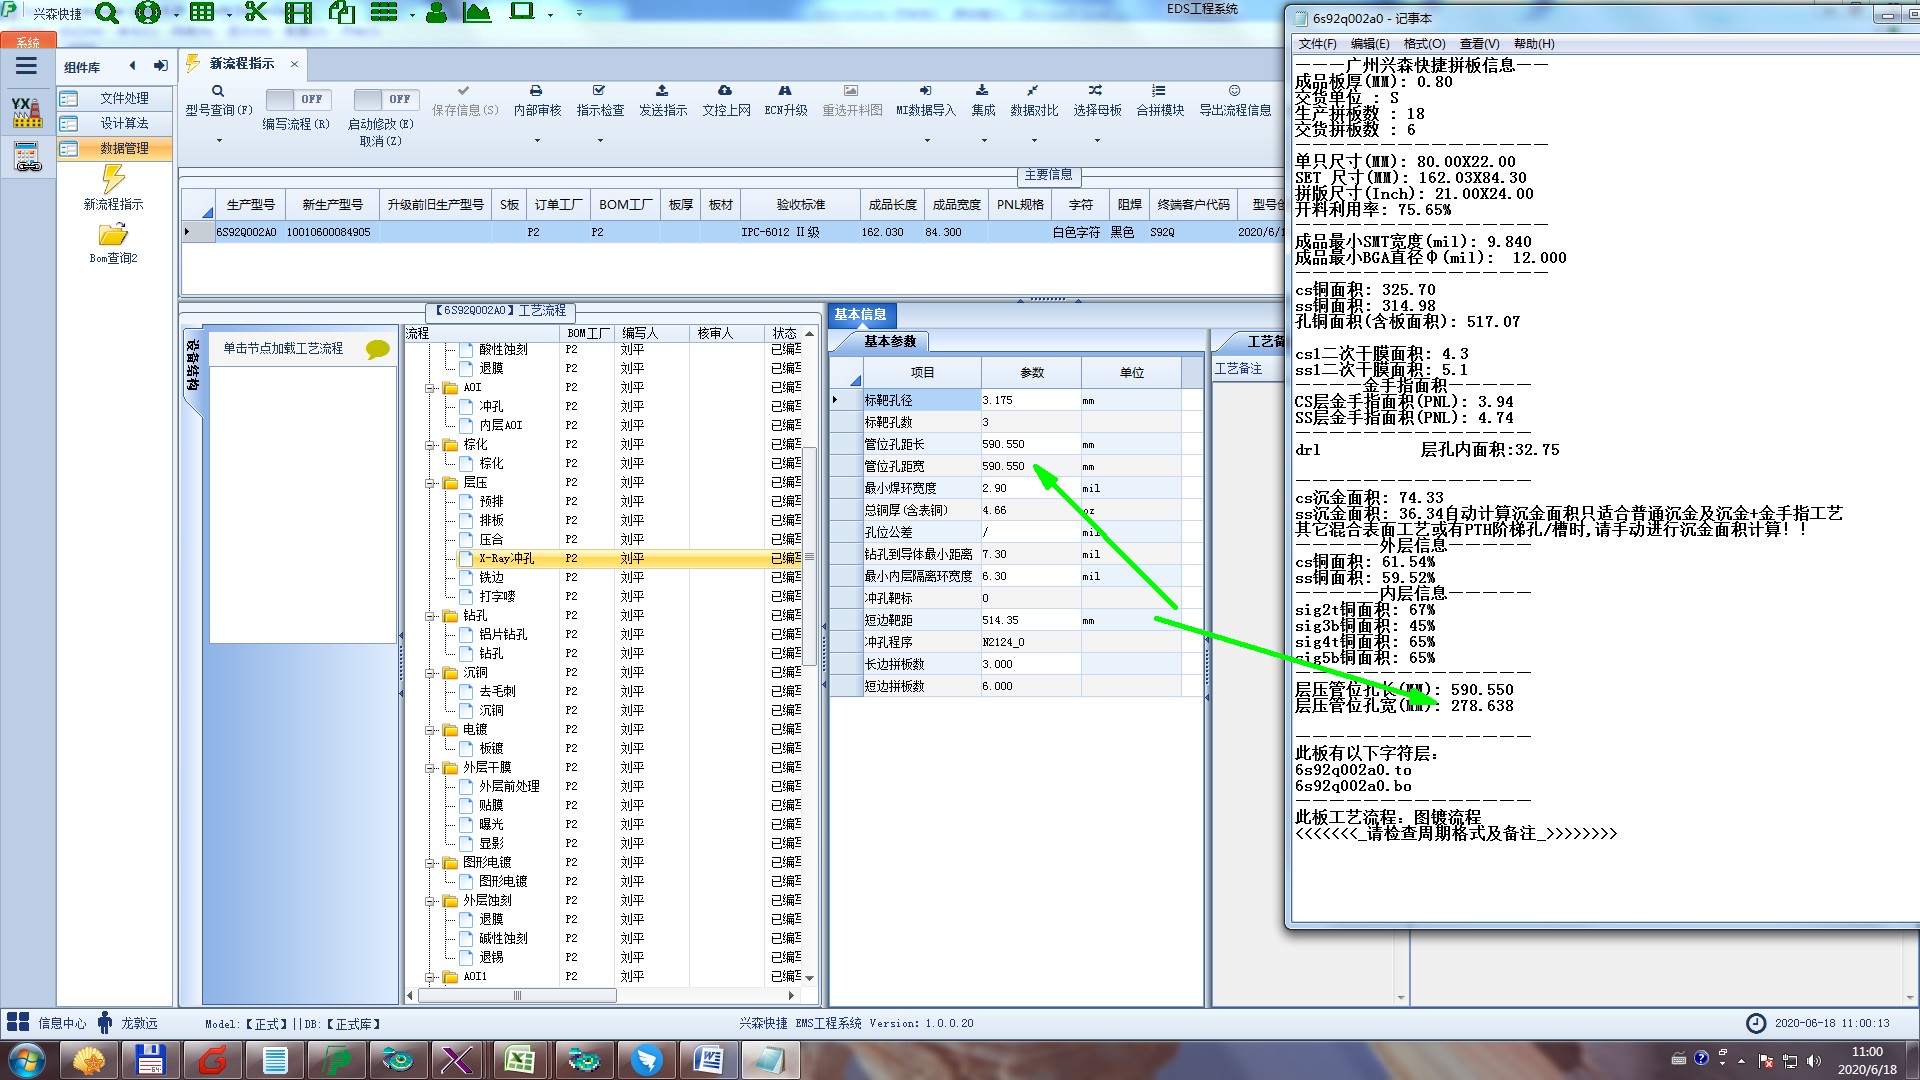This screenshot has width=1920, height=1080.
Task: Collapse the 外层干膜 tree folder
Action: [x=430, y=768]
